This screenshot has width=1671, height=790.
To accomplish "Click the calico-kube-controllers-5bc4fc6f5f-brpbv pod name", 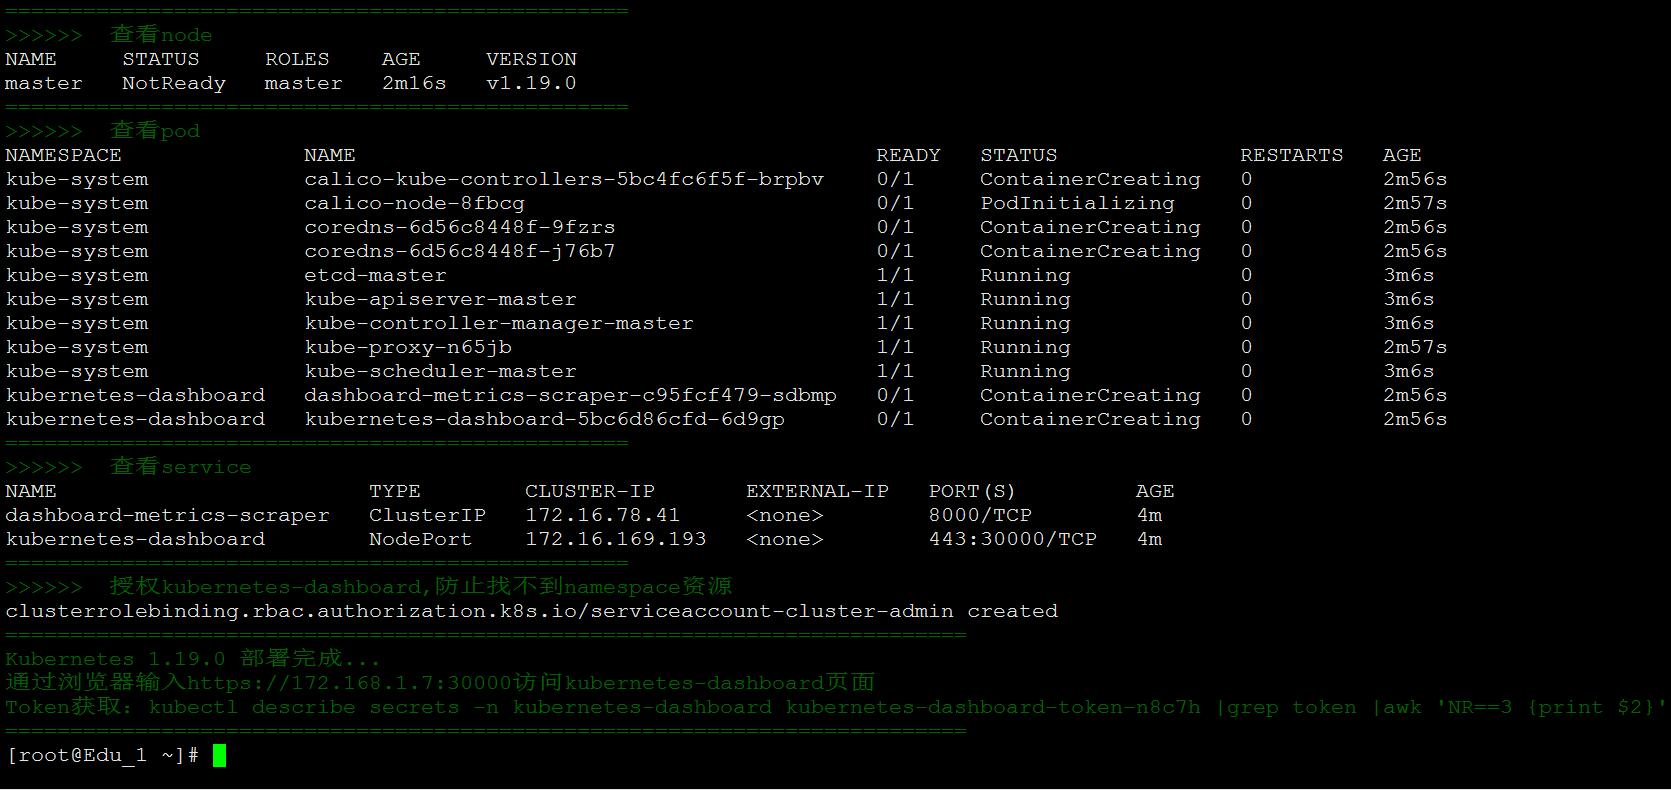I will tap(564, 179).
